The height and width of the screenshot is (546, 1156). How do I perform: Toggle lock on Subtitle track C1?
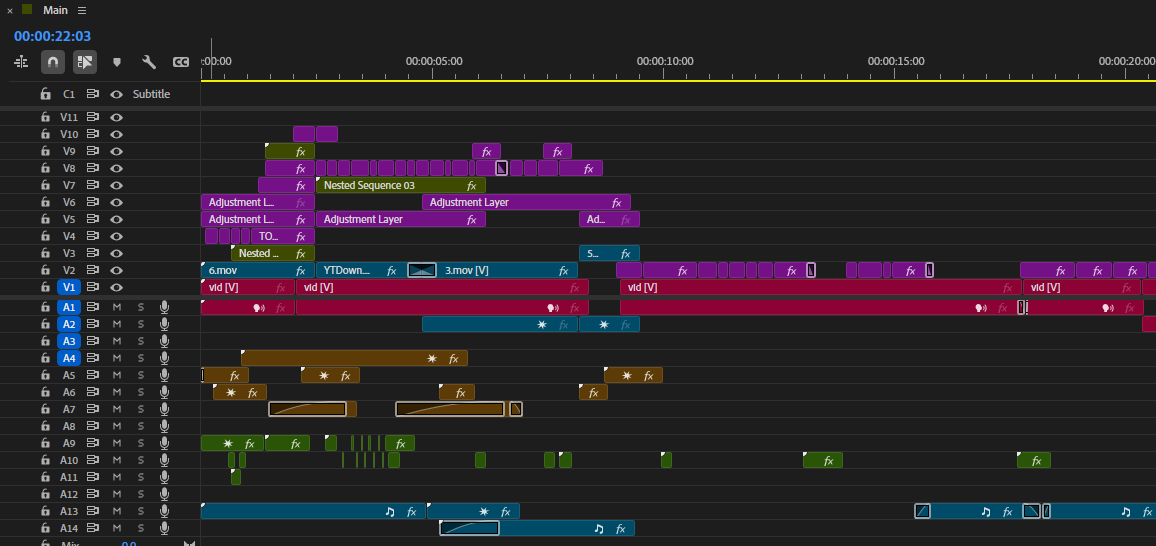(x=46, y=94)
